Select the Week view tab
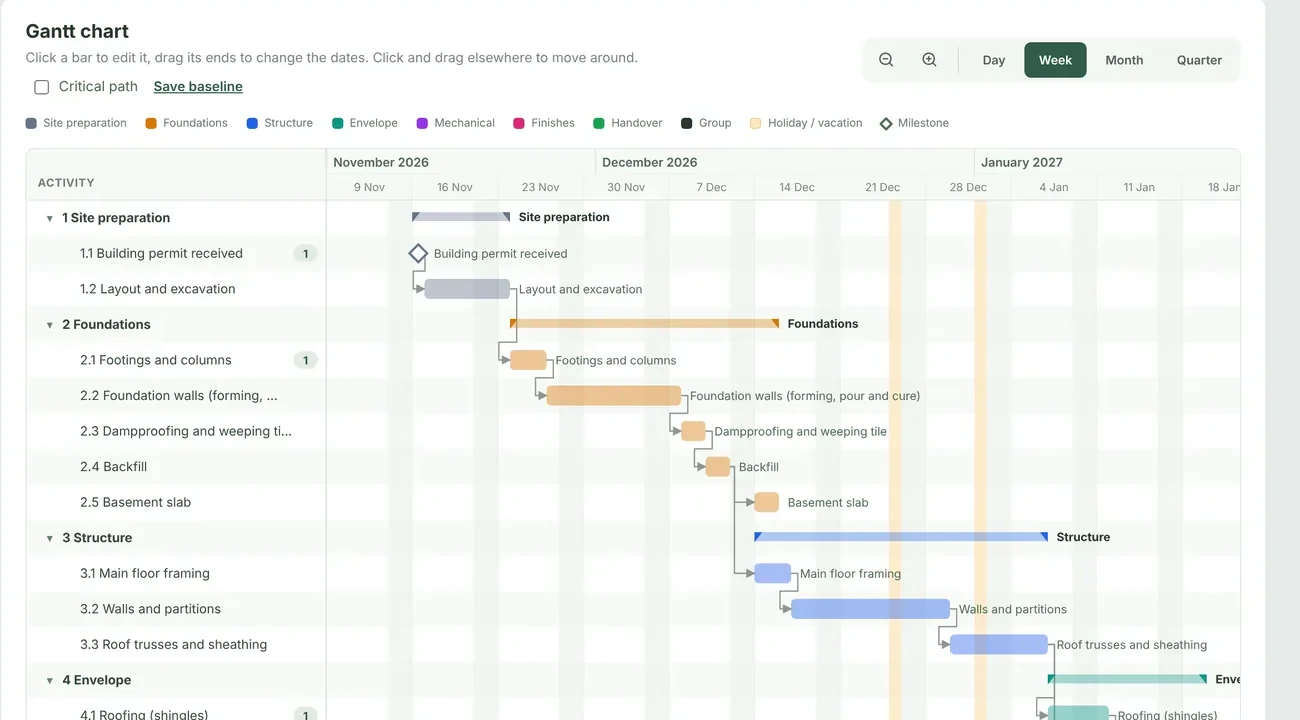Viewport: 1300px width, 720px height. click(1055, 60)
